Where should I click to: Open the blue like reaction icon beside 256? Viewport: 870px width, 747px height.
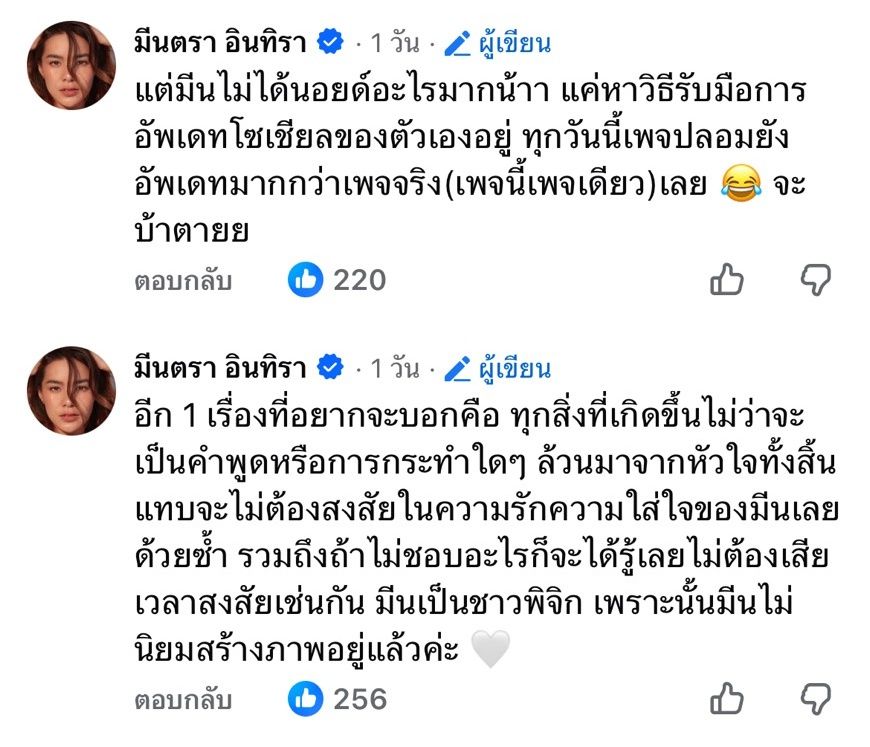(305, 698)
